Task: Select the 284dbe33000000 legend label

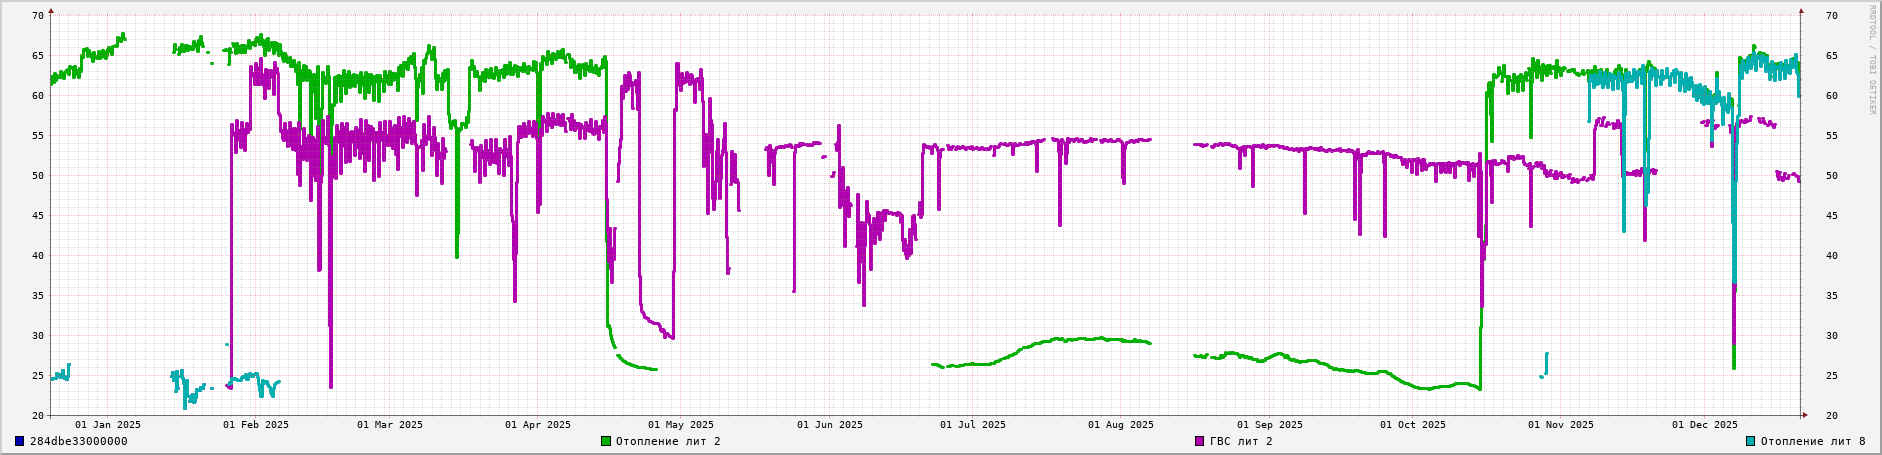Action: pos(78,441)
